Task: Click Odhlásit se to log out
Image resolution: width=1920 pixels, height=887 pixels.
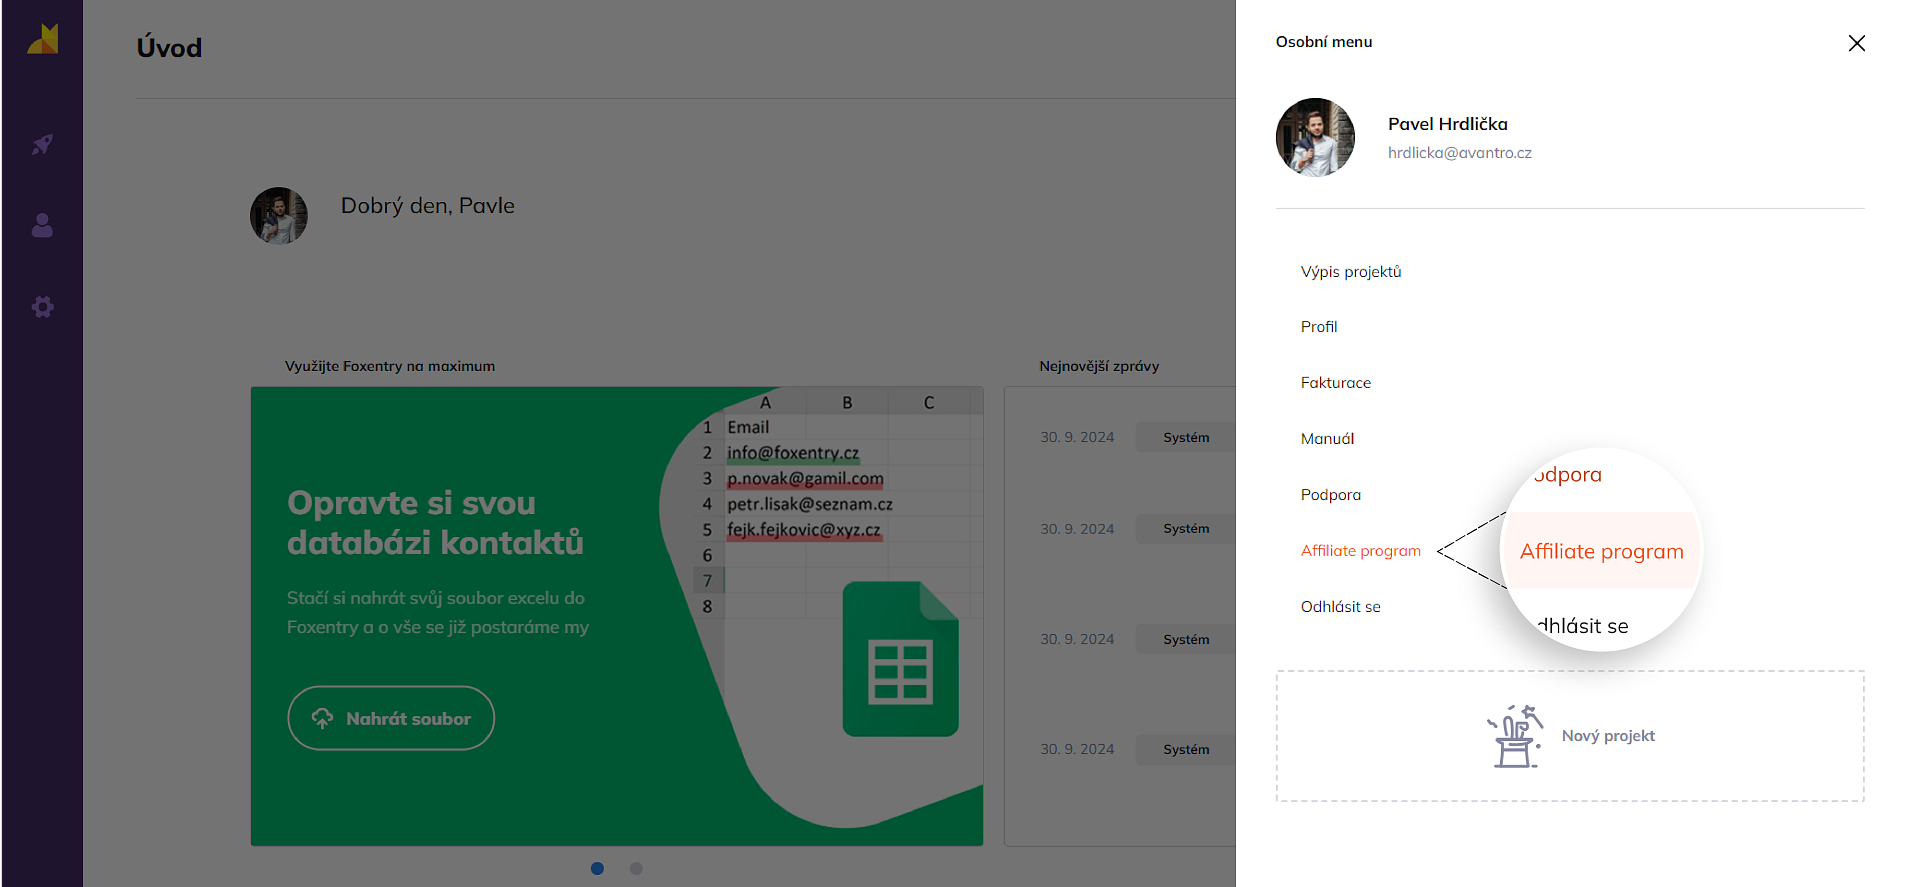Action: tap(1340, 607)
